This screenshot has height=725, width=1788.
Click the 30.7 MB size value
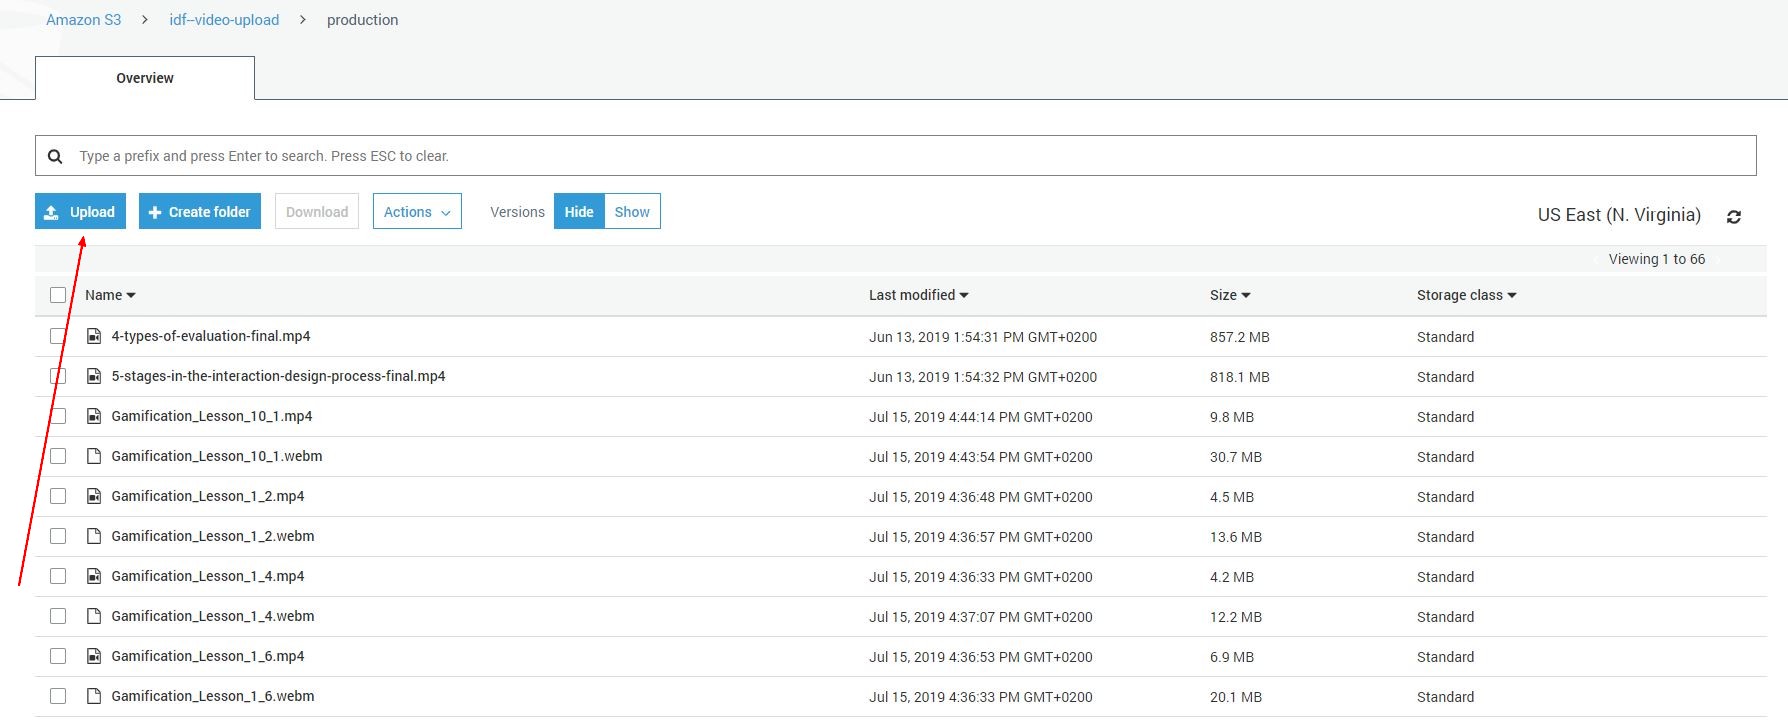point(1236,457)
